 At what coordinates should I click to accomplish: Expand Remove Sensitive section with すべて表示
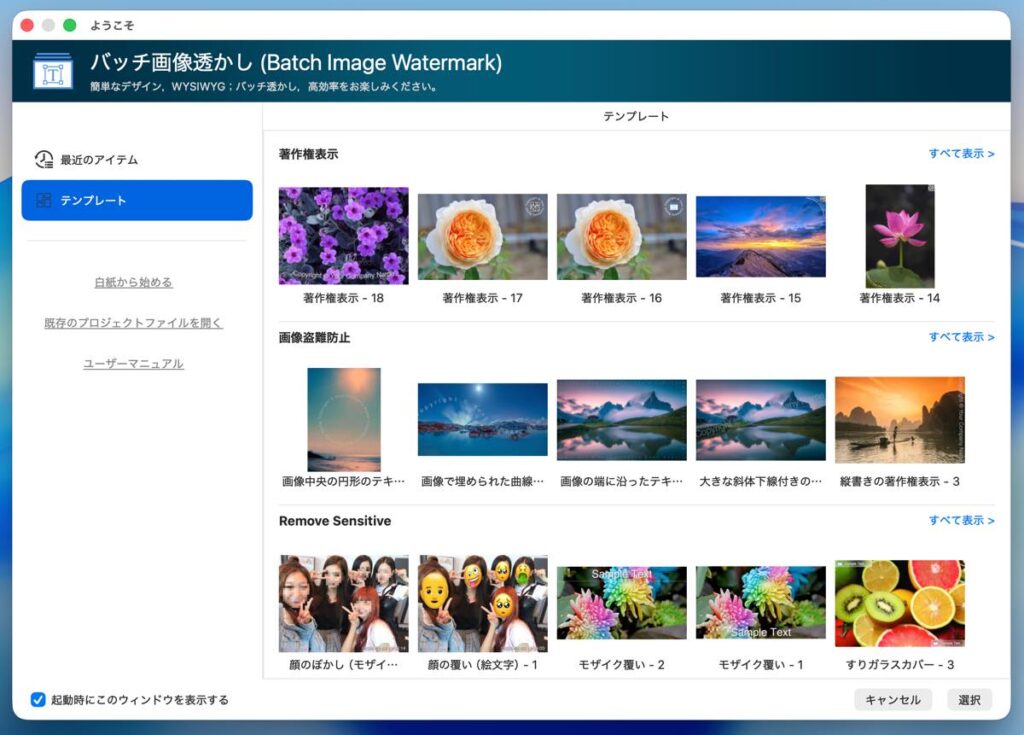[x=961, y=521]
